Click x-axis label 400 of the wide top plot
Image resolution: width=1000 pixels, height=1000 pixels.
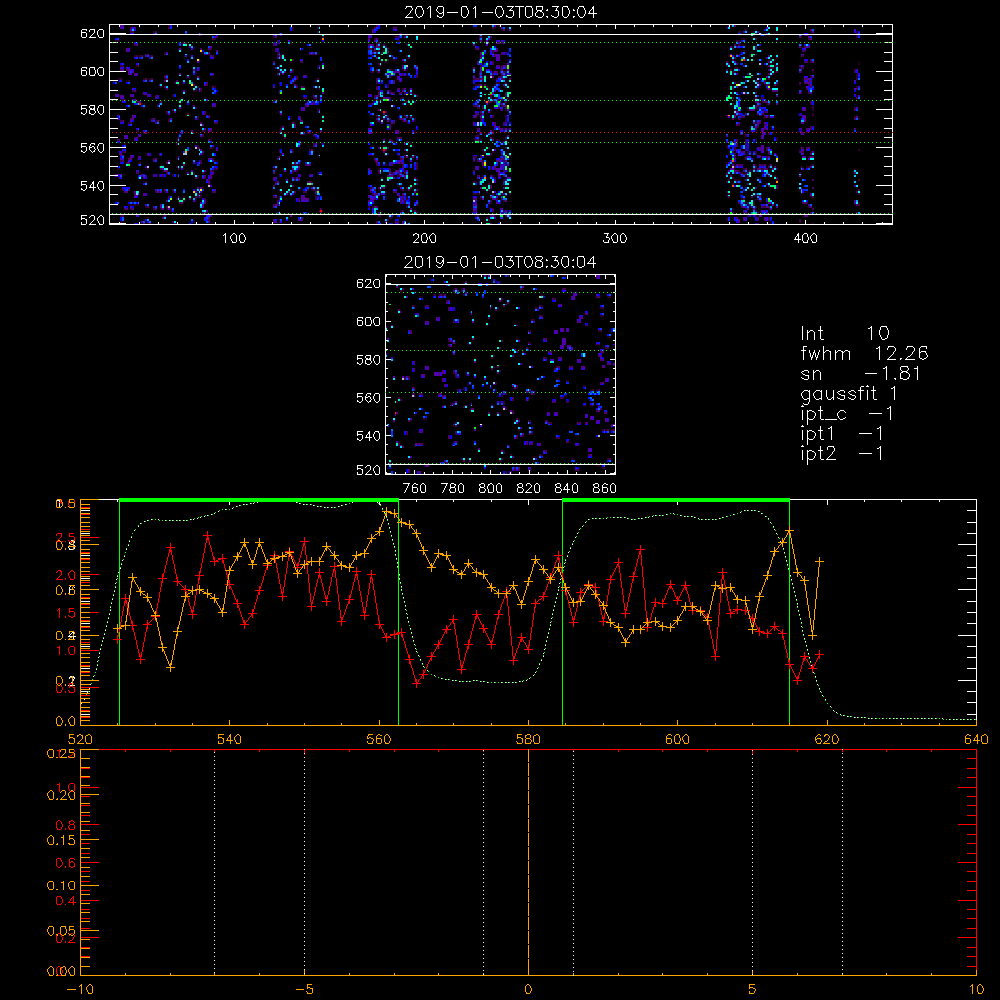pos(805,239)
